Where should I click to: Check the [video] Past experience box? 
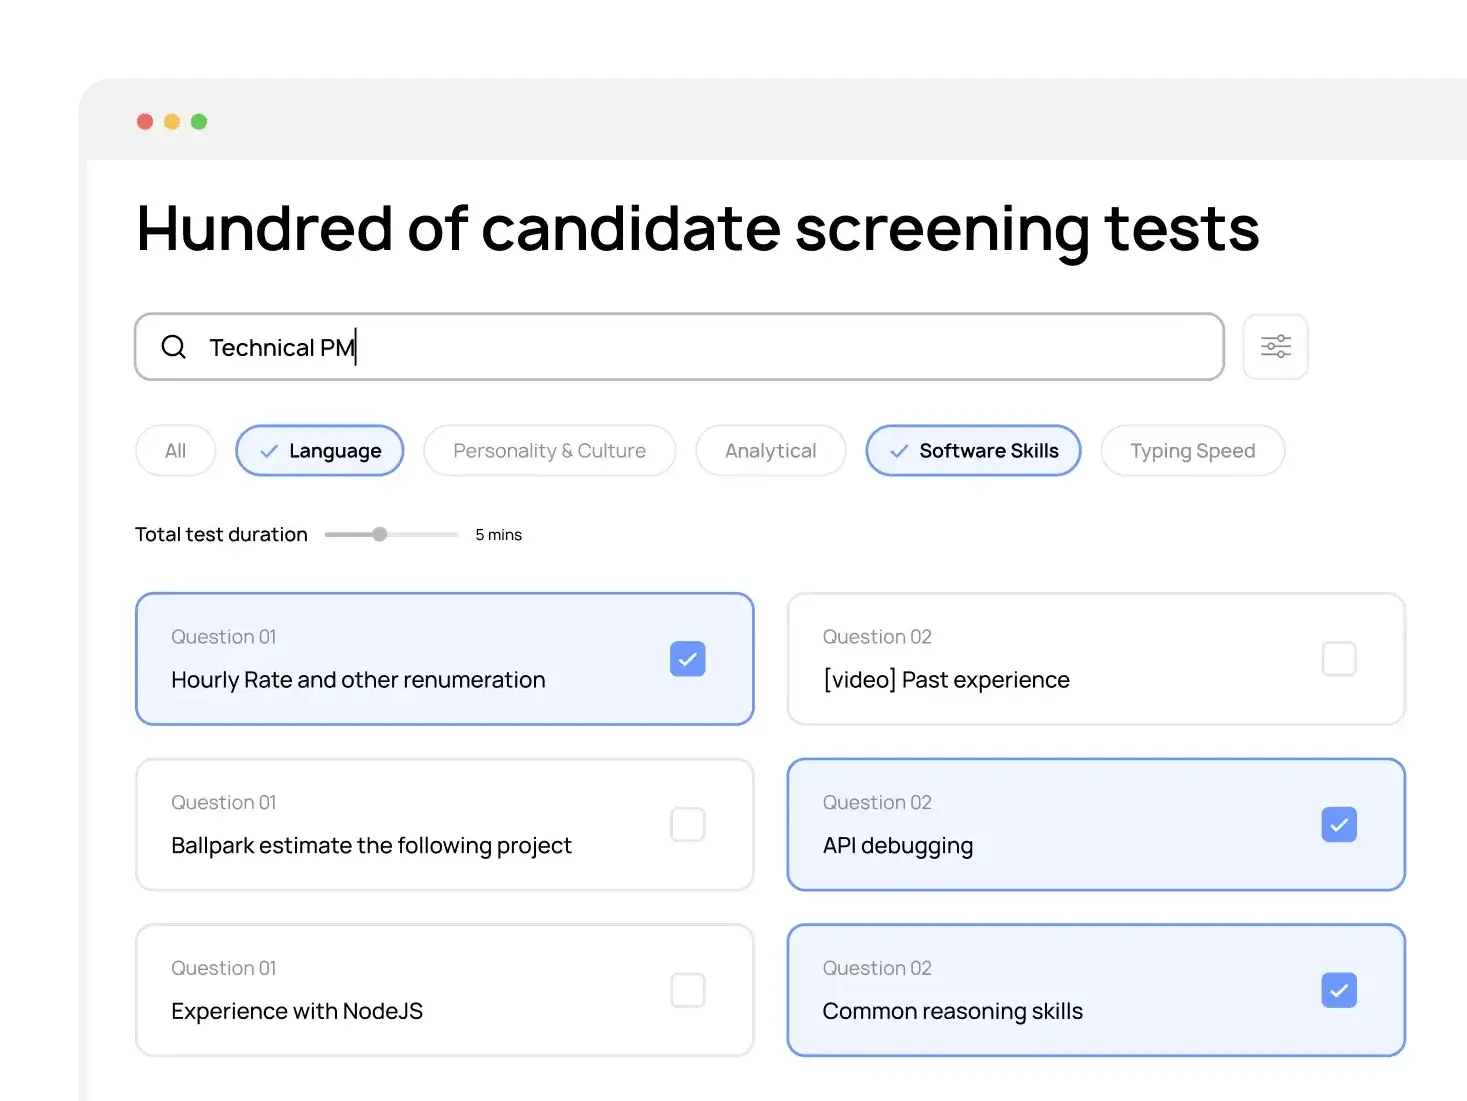tap(1339, 659)
